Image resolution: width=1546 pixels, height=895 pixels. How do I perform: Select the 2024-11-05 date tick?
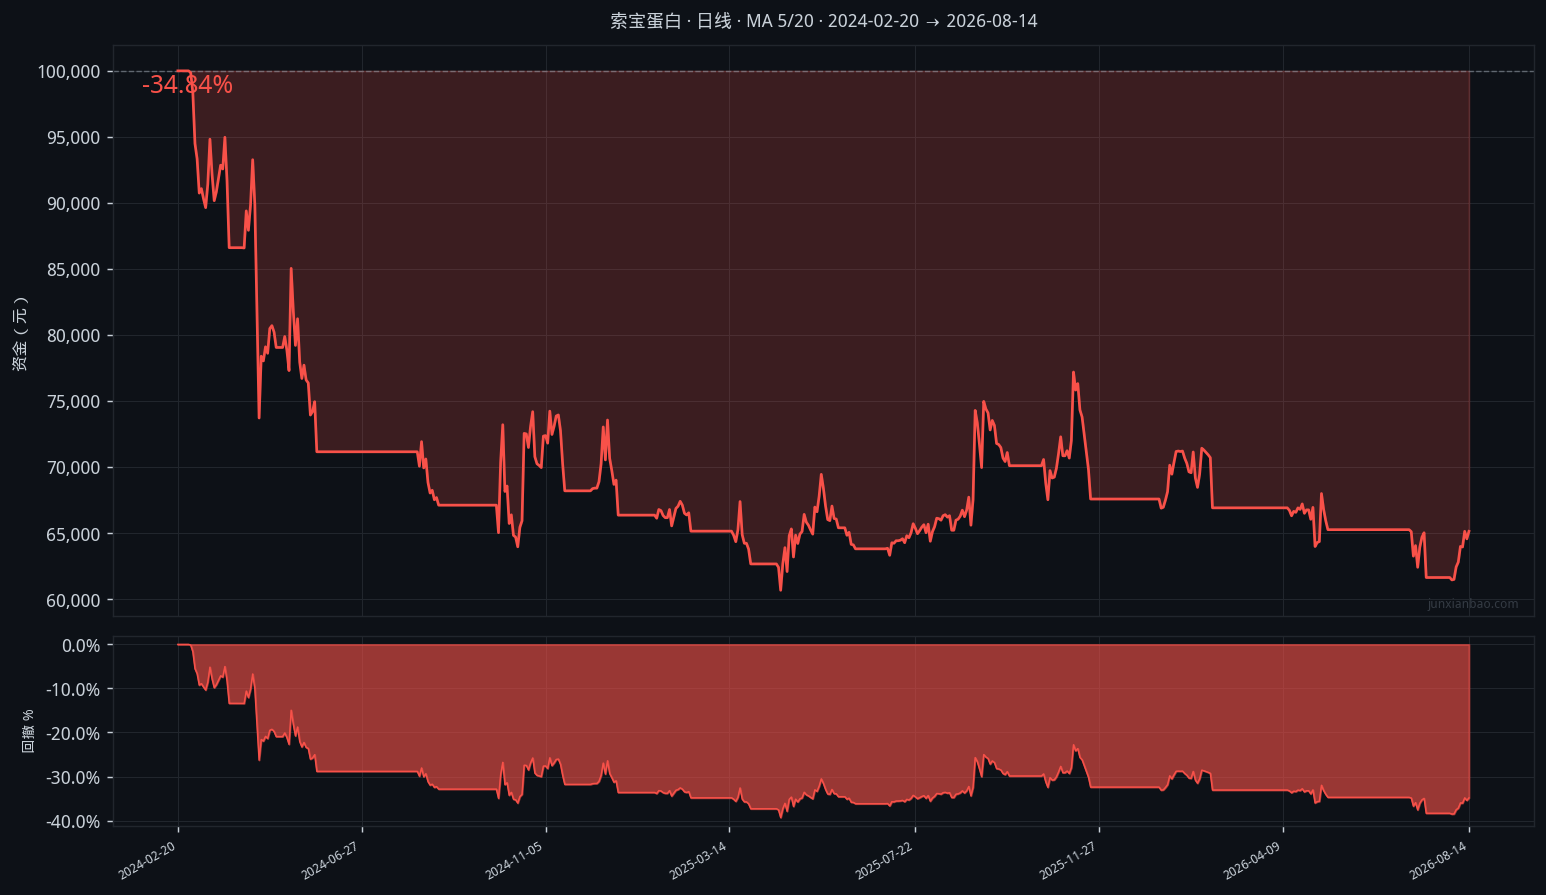515,861
